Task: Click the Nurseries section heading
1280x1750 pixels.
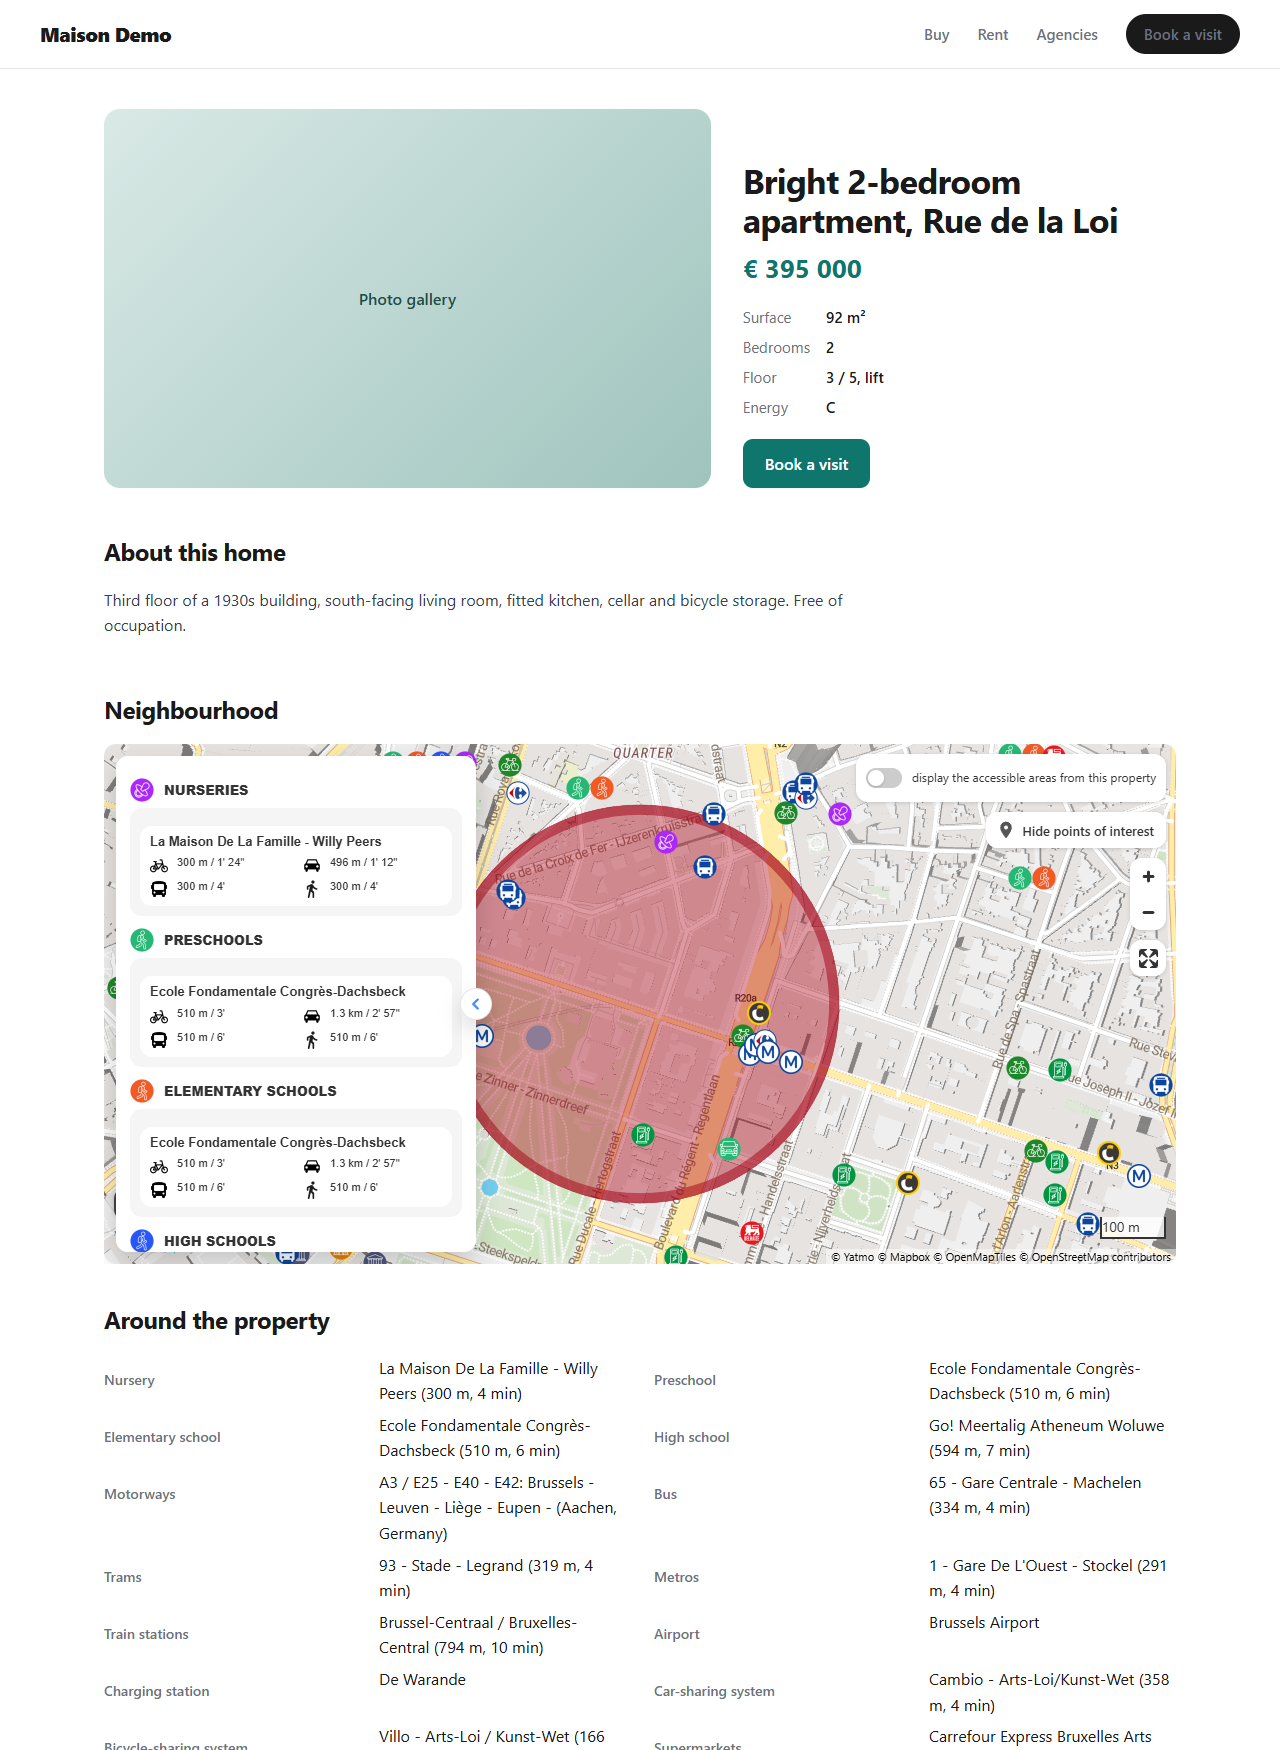Action: [206, 790]
